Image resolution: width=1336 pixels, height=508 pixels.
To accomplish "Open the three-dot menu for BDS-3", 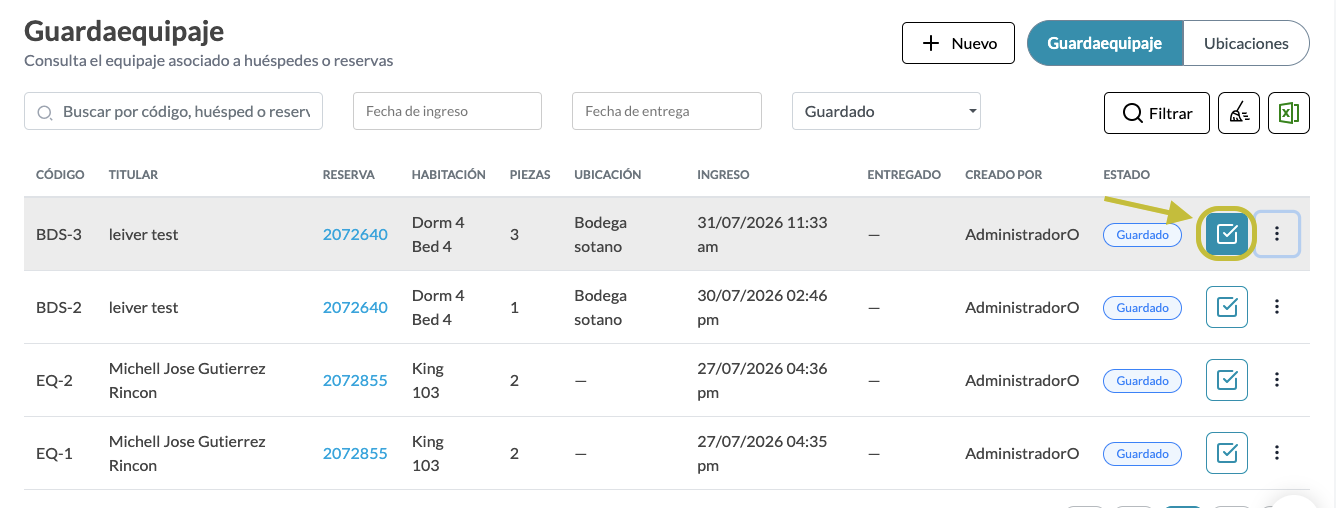I will click(1277, 234).
